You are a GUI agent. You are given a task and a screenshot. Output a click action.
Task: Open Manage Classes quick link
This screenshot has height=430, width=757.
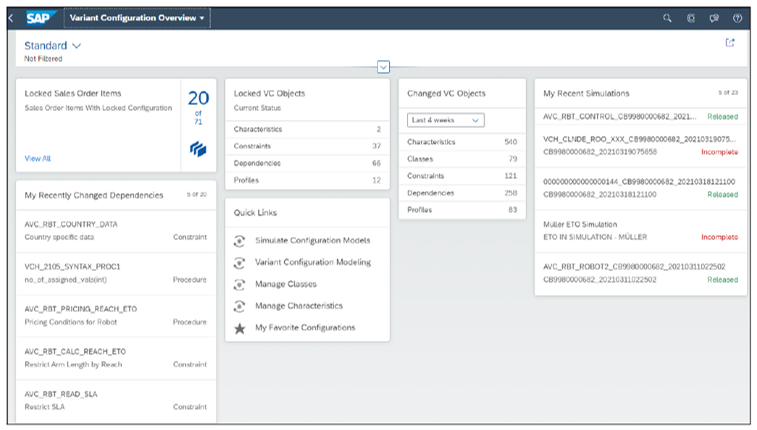point(286,284)
